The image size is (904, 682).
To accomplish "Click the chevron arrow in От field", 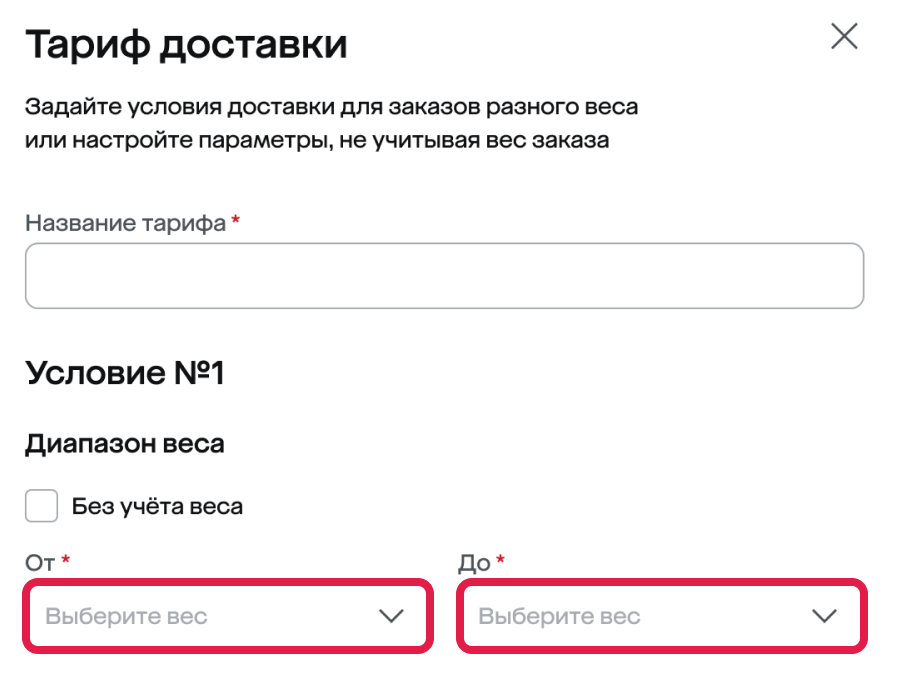I will click(x=391, y=616).
